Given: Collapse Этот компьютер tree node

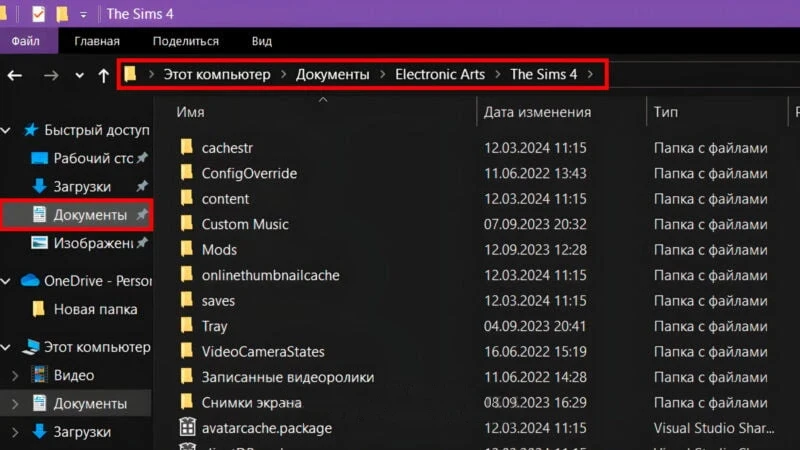Looking at the screenshot, I should click(6, 348).
